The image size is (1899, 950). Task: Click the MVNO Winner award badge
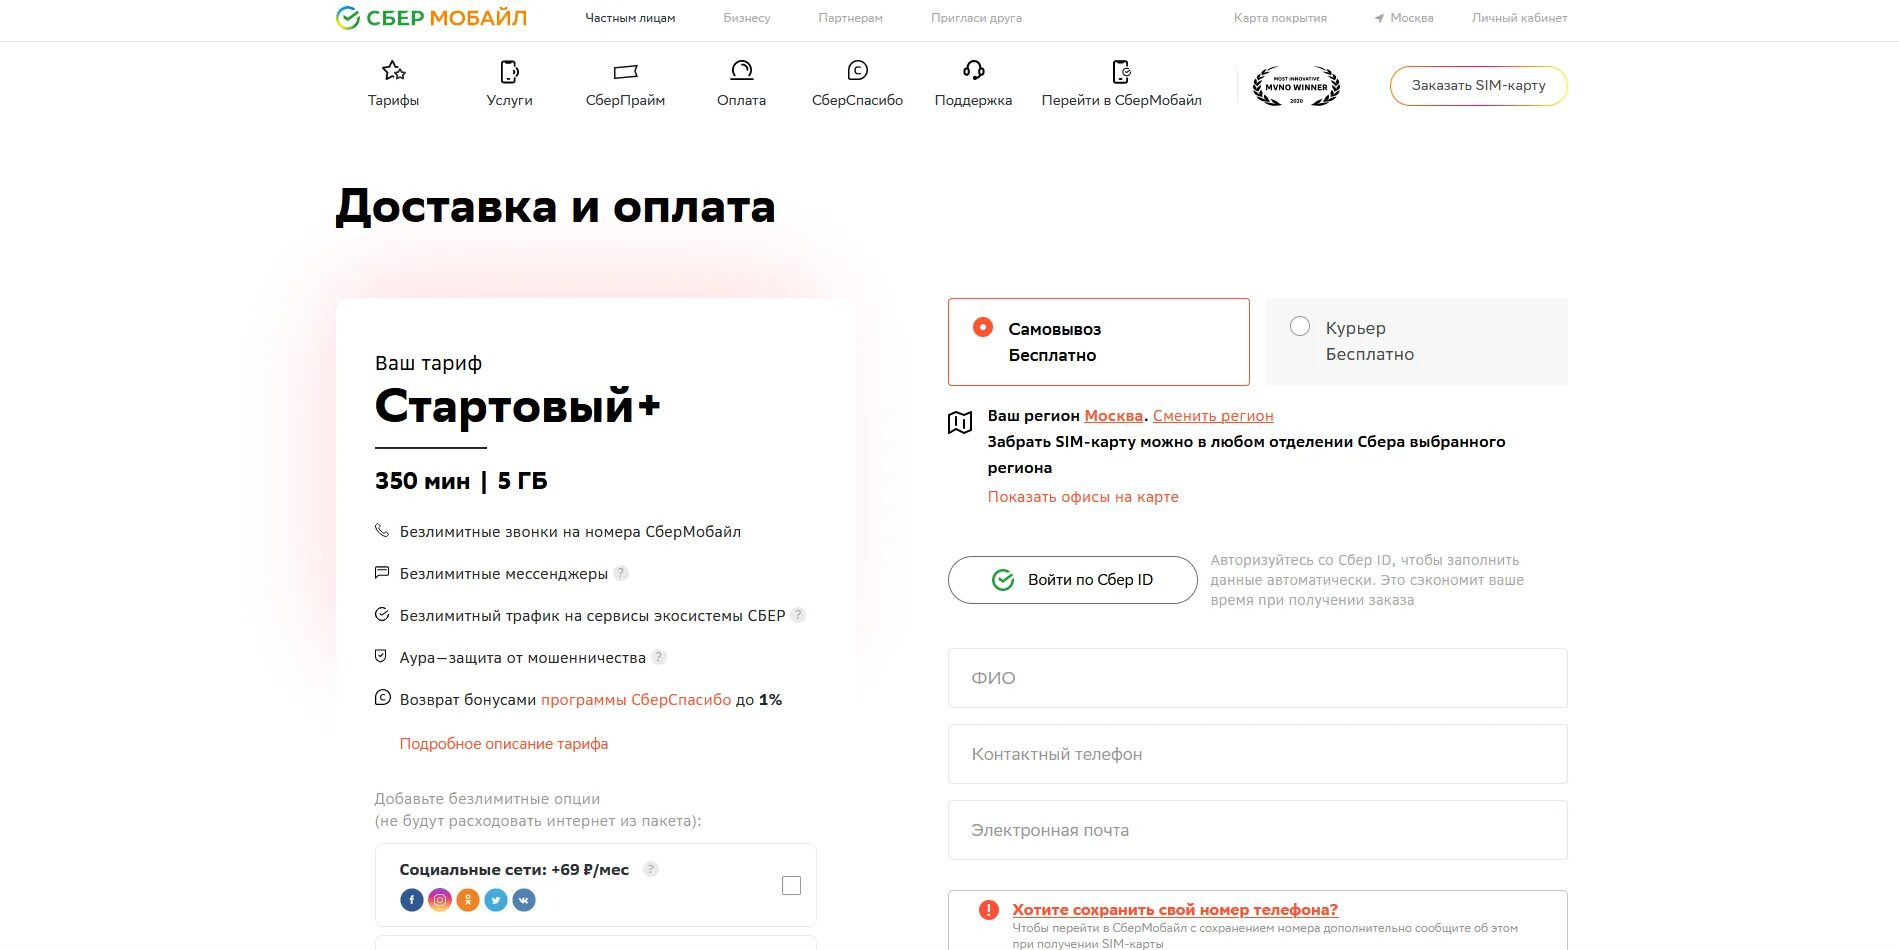[1297, 86]
